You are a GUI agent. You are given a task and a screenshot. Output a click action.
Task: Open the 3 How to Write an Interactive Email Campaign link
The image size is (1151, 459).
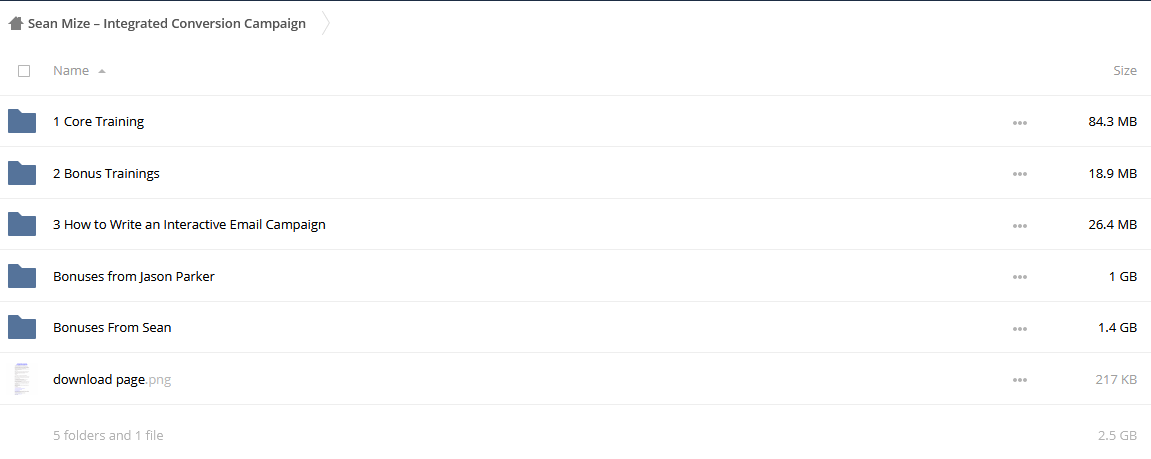point(189,225)
